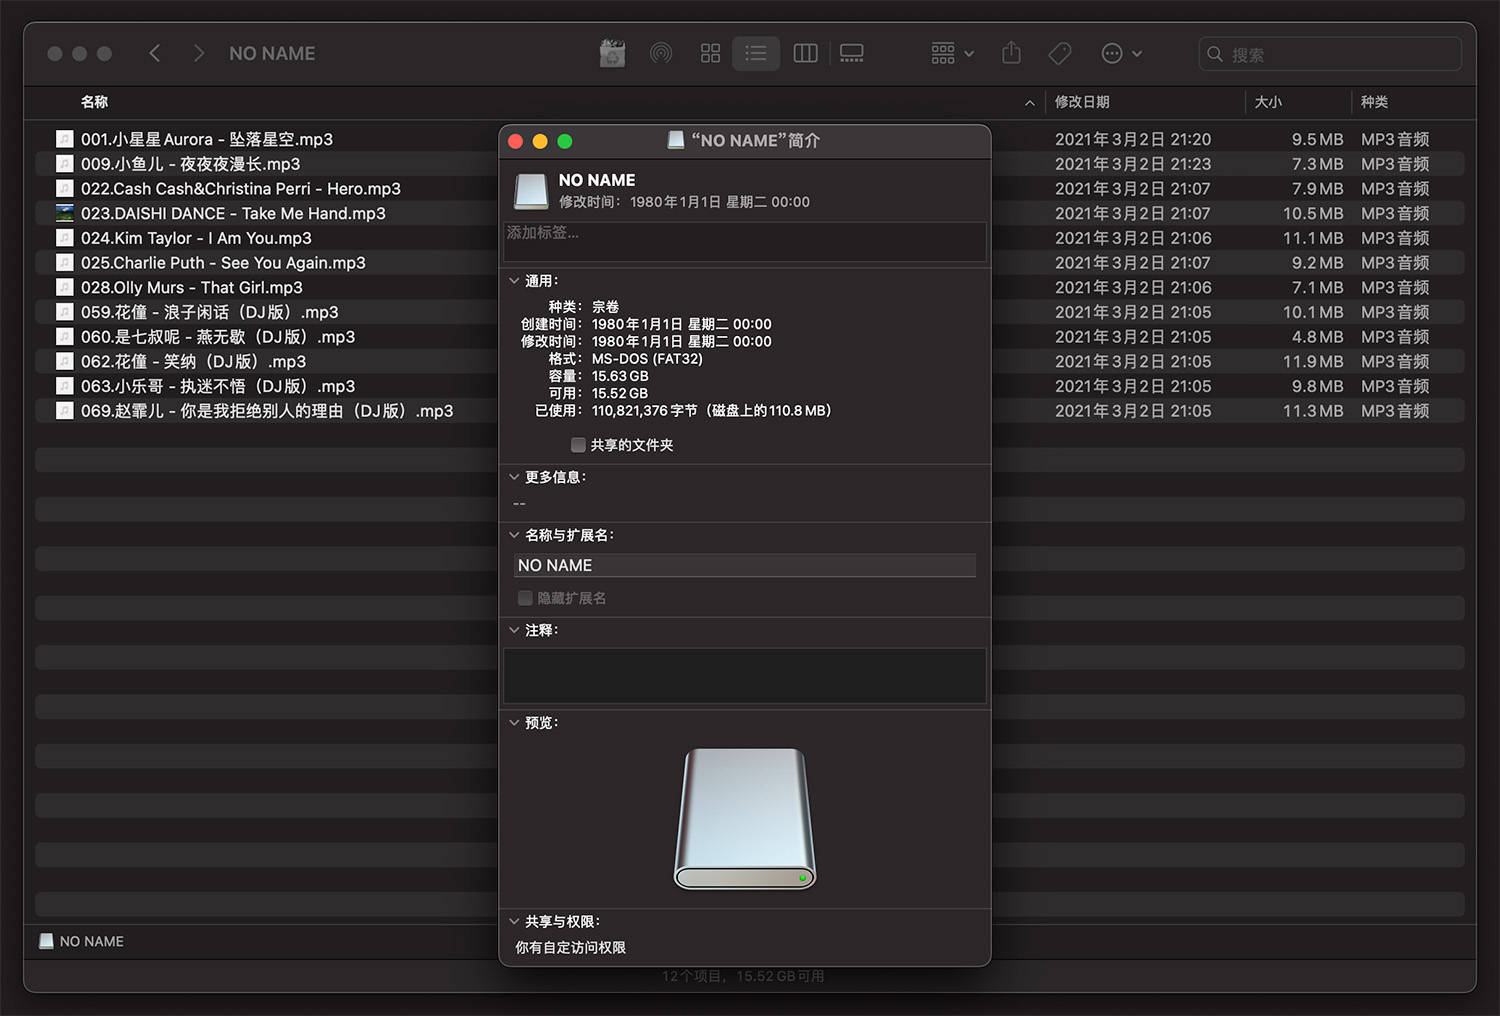The width and height of the screenshot is (1500, 1016).
Task: Click the 添加标签 tags field
Action: pos(744,240)
